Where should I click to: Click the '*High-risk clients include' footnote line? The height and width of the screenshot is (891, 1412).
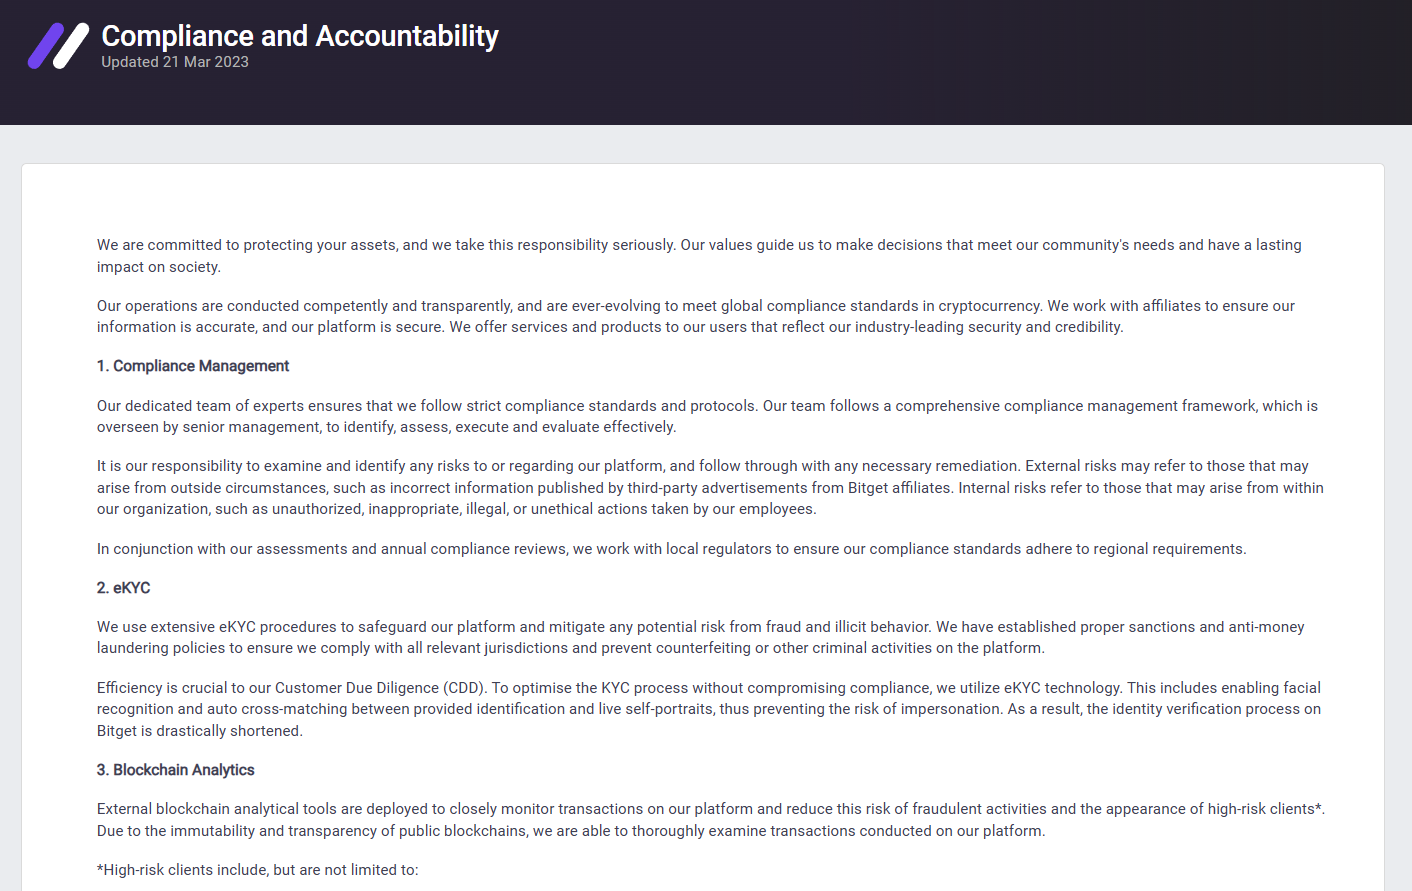pos(257,870)
